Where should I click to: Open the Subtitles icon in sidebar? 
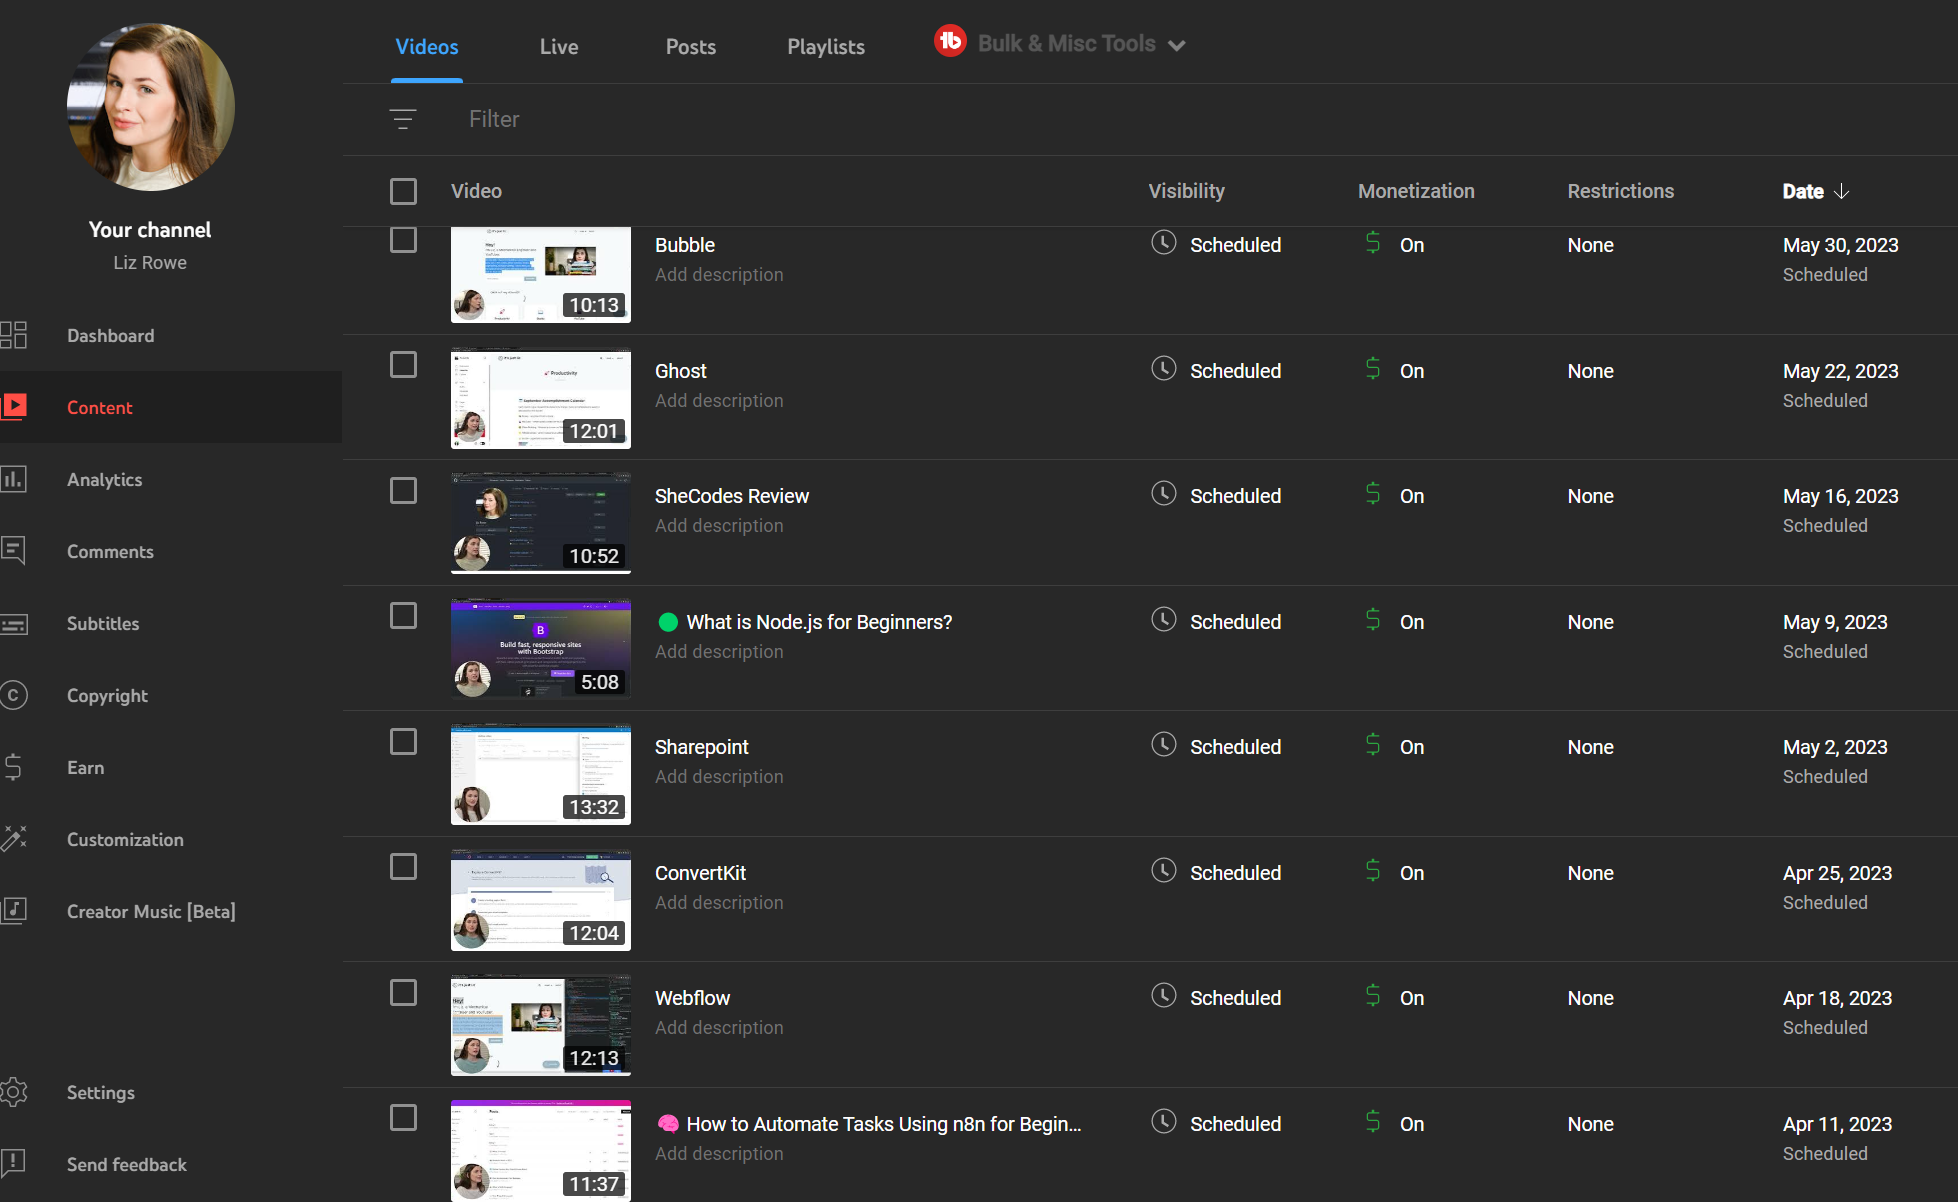(x=14, y=624)
